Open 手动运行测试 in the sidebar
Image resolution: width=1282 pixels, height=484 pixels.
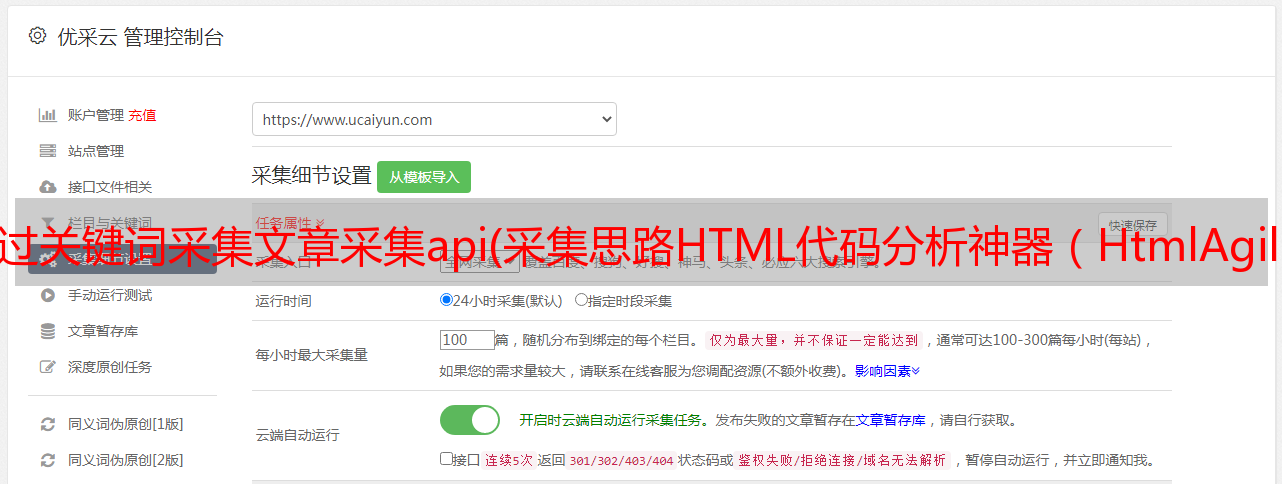tap(110, 295)
